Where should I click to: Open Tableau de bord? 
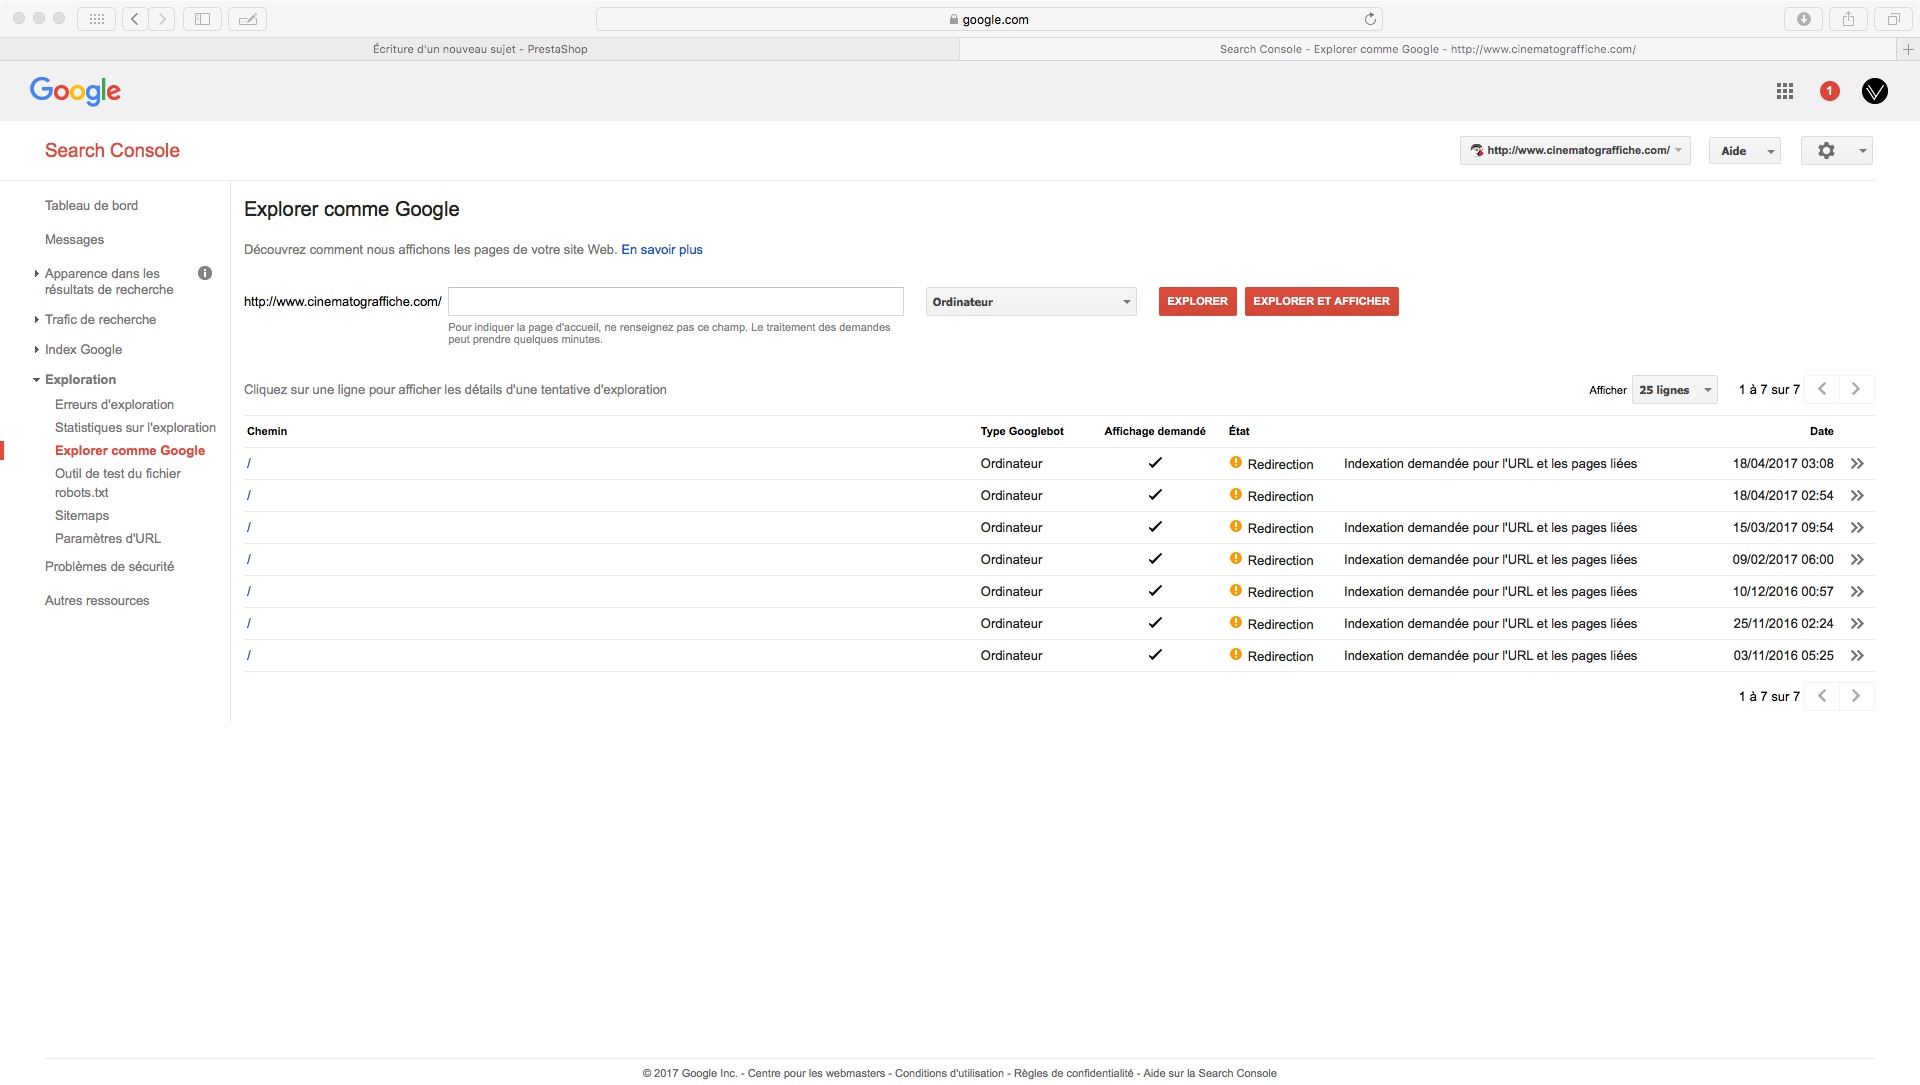(x=91, y=206)
